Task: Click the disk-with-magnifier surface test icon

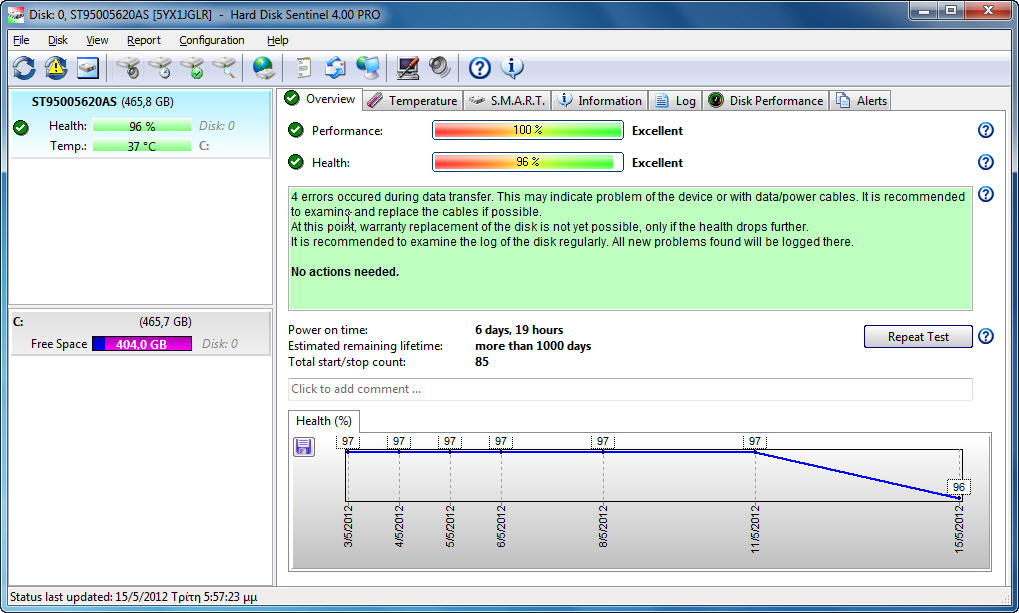Action: pos(224,68)
